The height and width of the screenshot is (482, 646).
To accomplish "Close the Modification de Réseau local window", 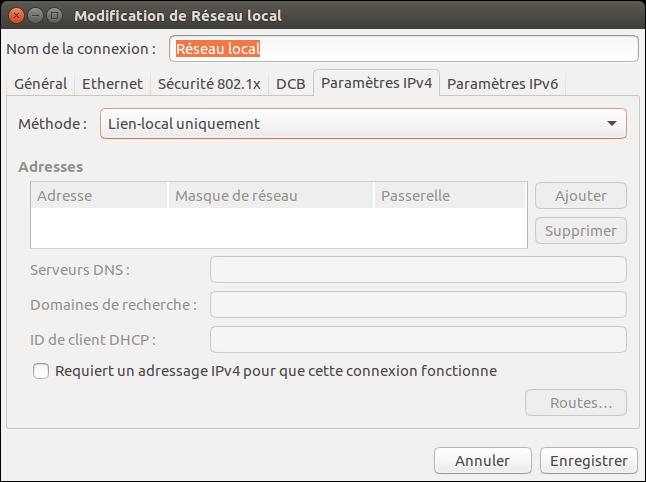I will click(x=15, y=15).
